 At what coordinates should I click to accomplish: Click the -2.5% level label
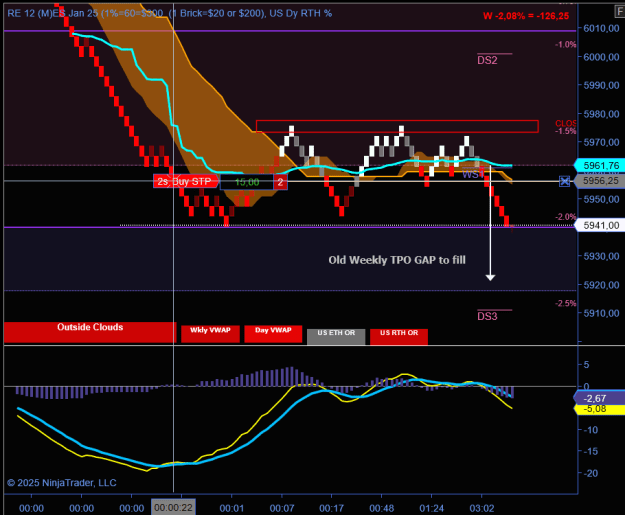(565, 303)
